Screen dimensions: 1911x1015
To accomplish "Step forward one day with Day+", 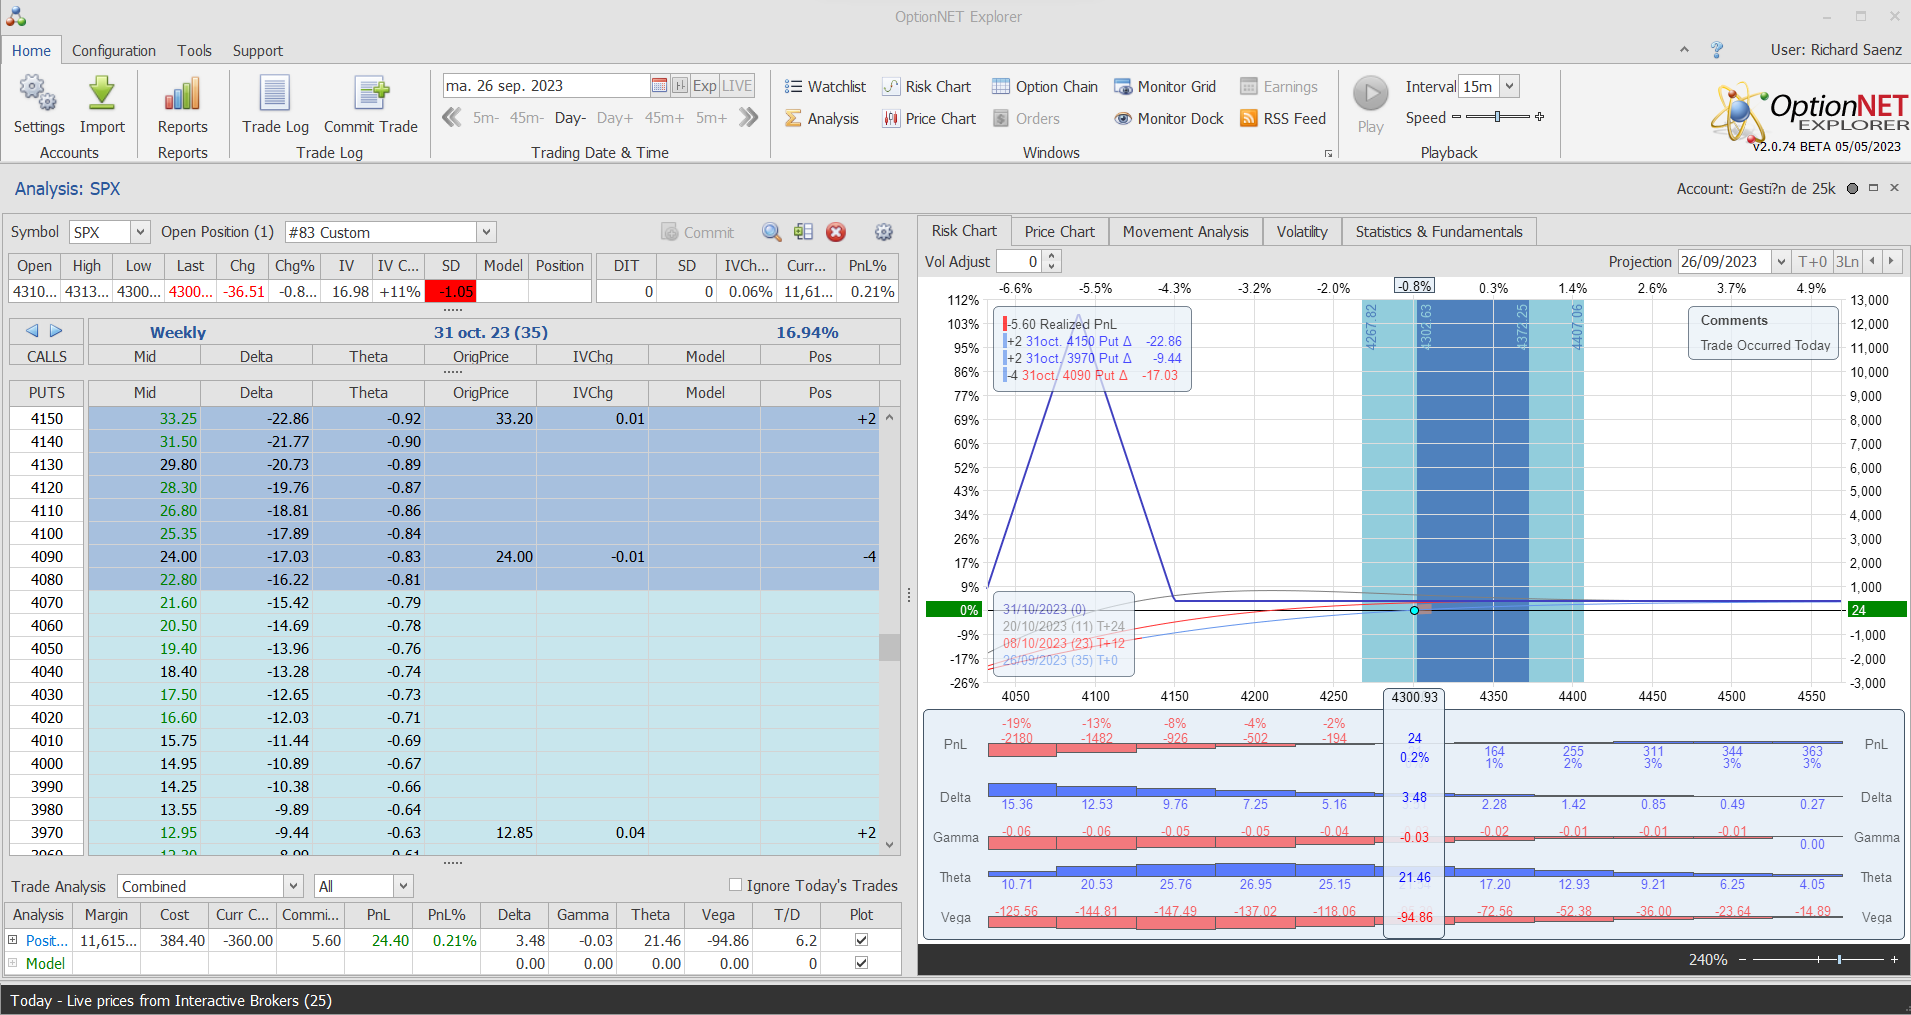I will 614,118.
